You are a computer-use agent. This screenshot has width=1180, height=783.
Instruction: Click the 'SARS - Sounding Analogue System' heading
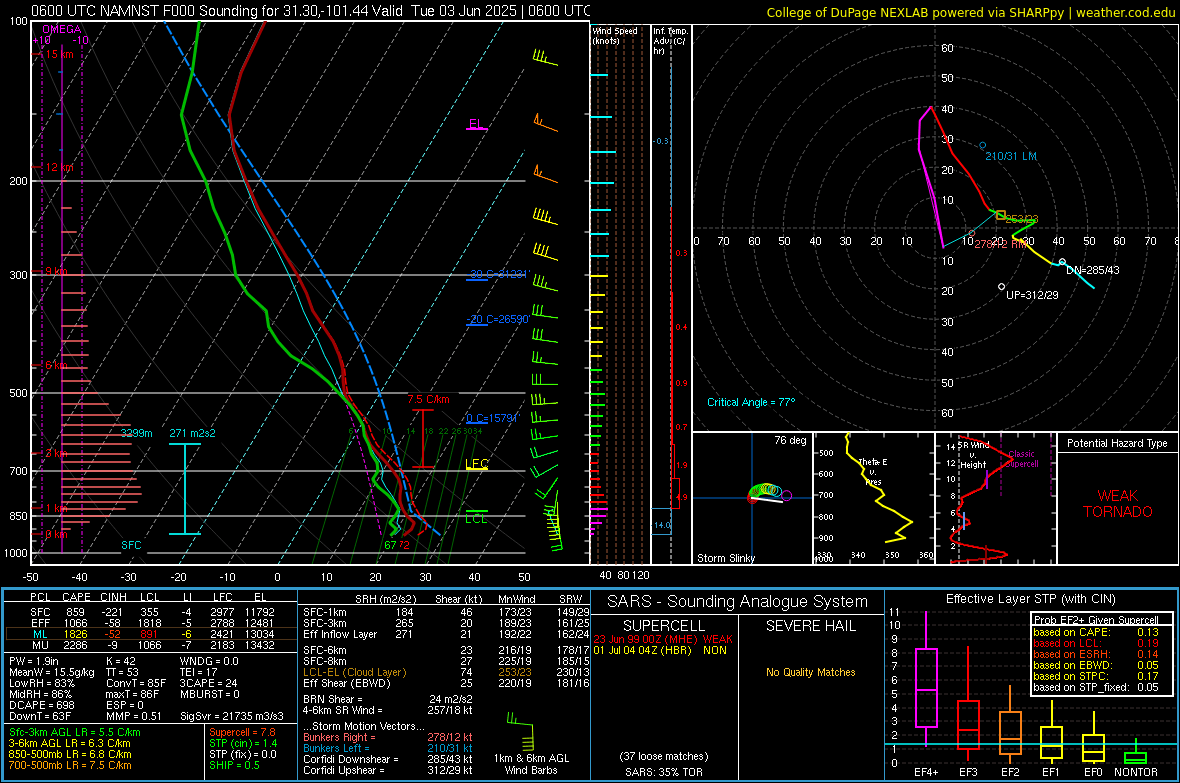737,602
